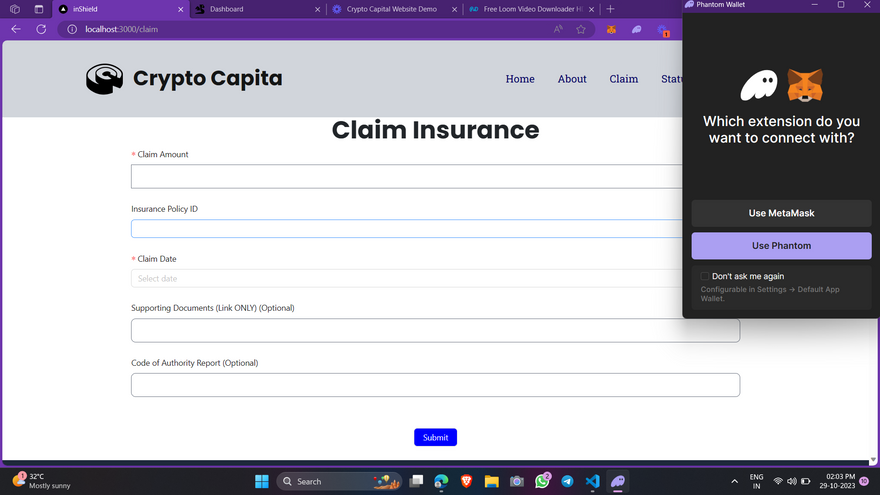Open WhatsApp from the taskbar
This screenshot has height=495, width=880.
[542, 481]
